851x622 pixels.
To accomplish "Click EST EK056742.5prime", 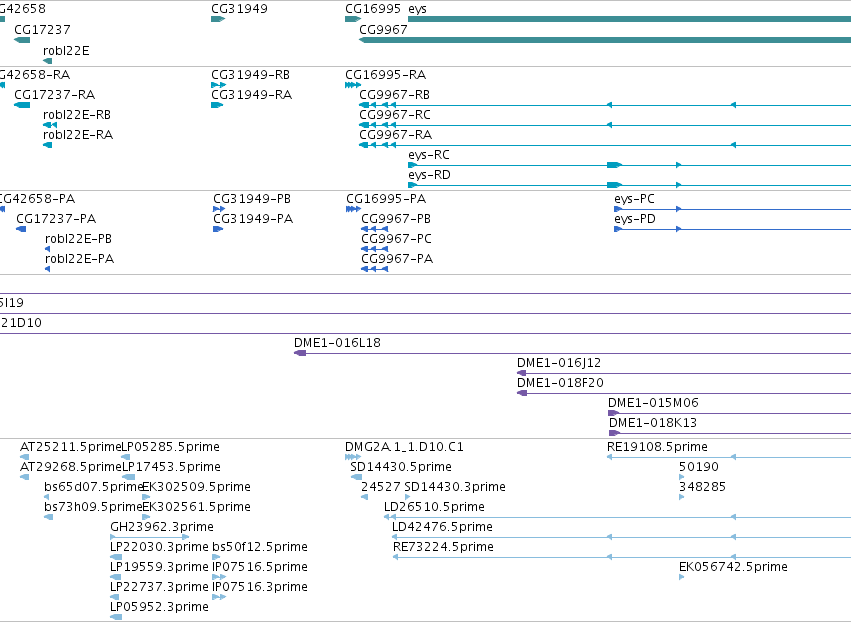I will point(733,568).
